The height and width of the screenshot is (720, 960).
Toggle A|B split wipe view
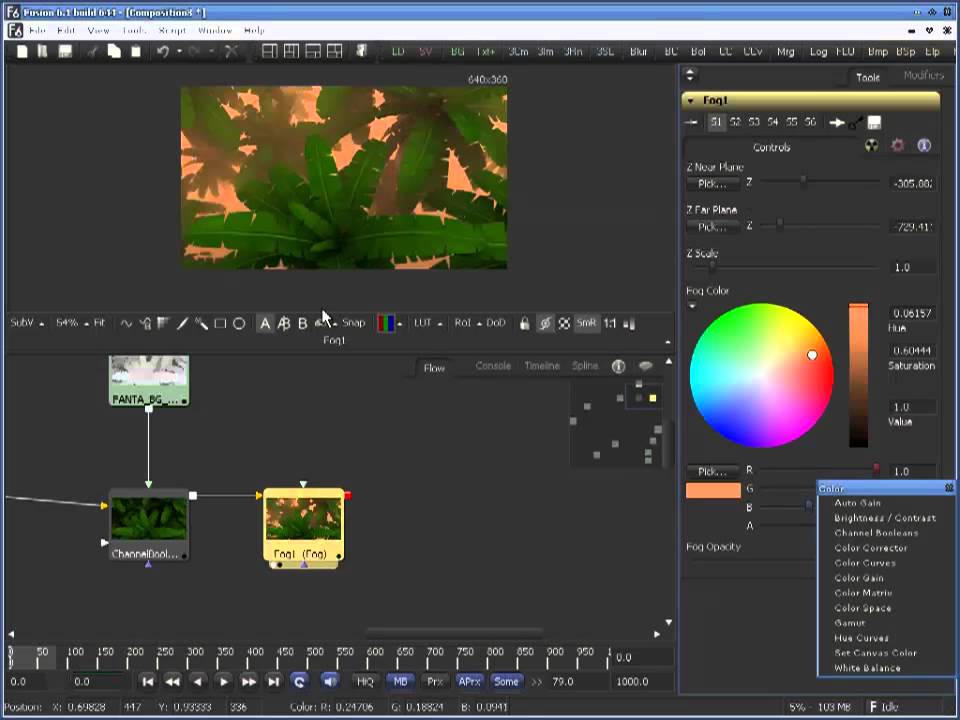tap(283, 323)
